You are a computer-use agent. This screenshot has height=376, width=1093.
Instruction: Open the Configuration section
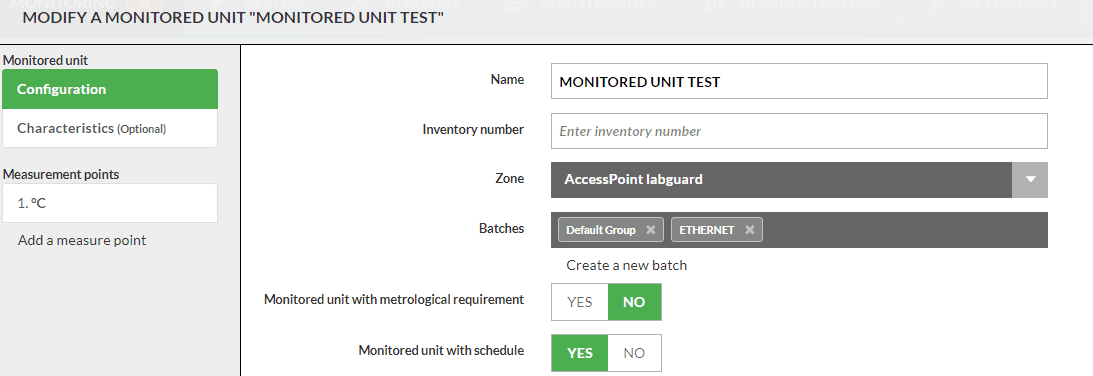coord(110,89)
